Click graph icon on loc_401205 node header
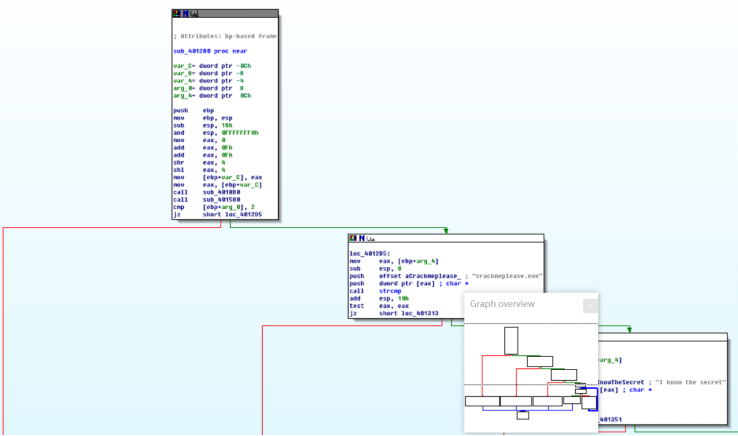Viewport: 738px width, 436px height. [x=370, y=240]
